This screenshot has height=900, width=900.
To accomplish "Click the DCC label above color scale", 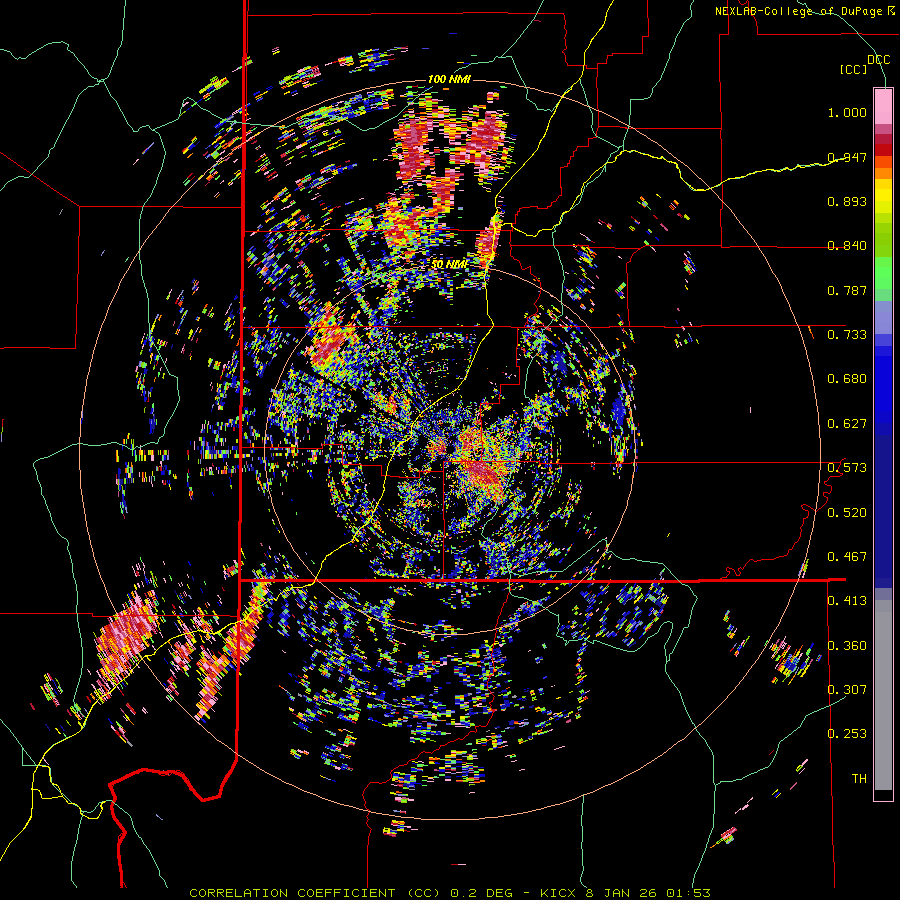I will click(878, 59).
